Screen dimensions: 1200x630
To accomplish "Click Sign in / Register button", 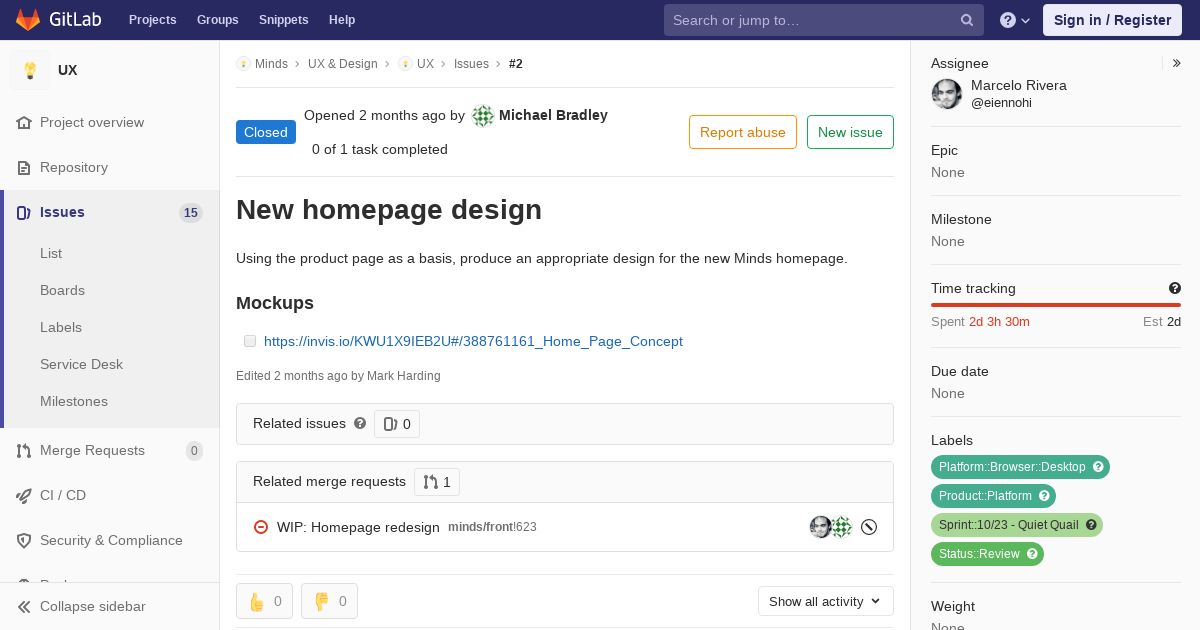I will [1112, 20].
